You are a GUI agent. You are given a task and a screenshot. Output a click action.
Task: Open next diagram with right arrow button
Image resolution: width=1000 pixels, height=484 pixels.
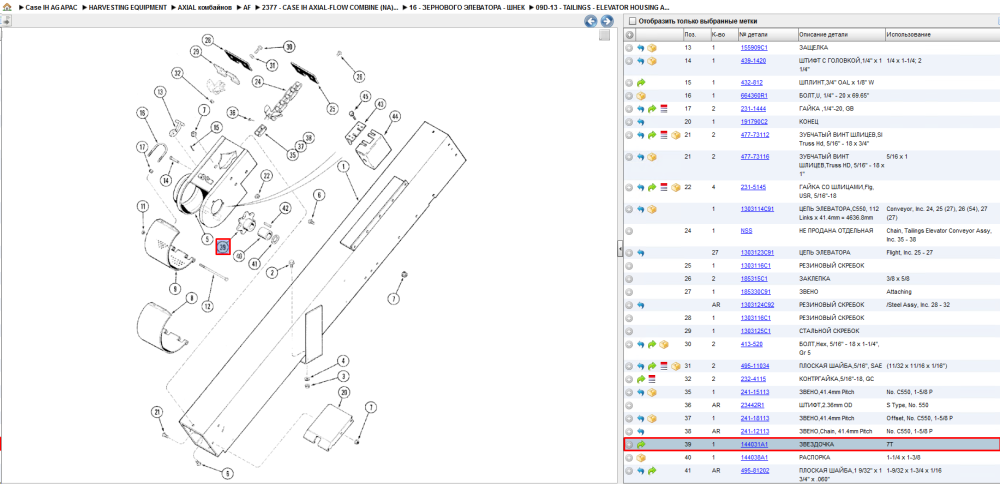pyautogui.click(x=607, y=22)
